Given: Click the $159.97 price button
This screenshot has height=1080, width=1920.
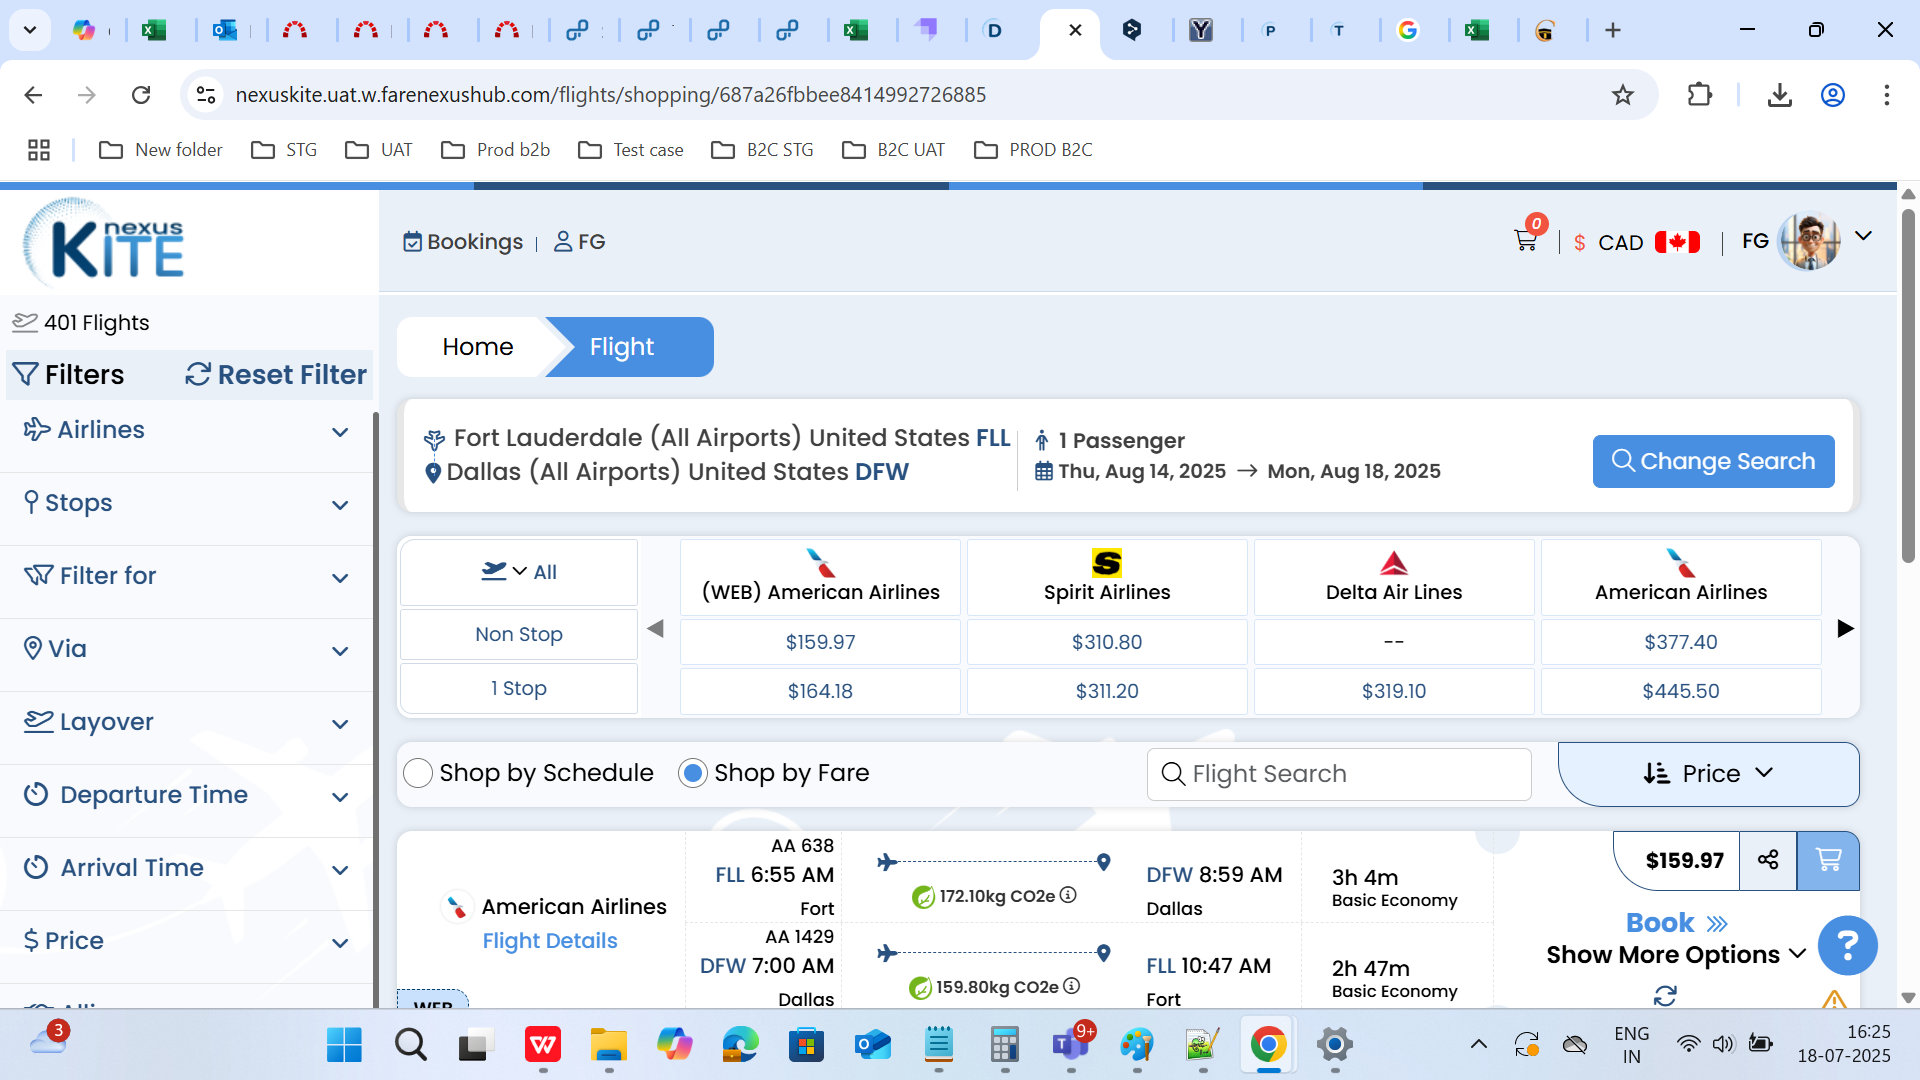Looking at the screenshot, I should pyautogui.click(x=1684, y=860).
